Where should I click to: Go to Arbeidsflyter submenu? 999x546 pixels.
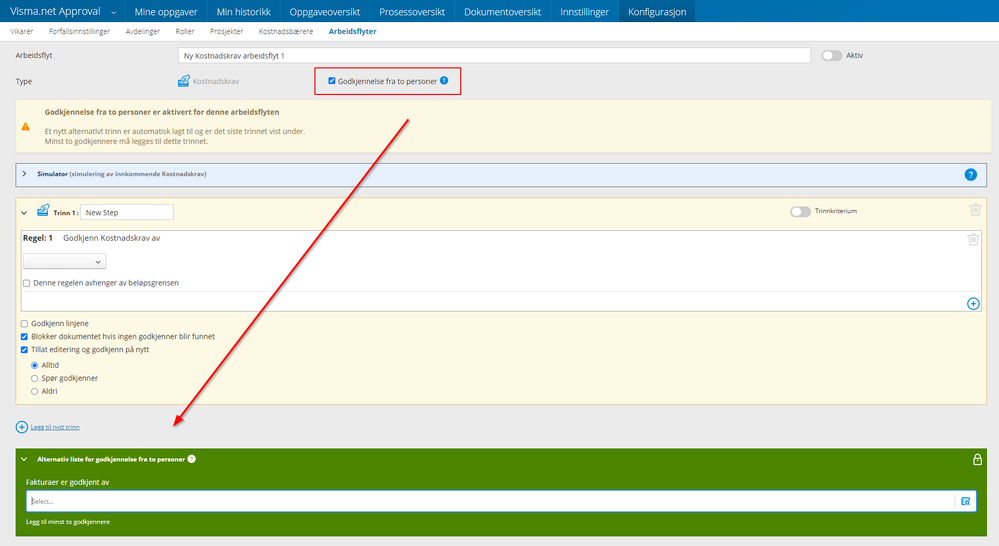pos(352,31)
